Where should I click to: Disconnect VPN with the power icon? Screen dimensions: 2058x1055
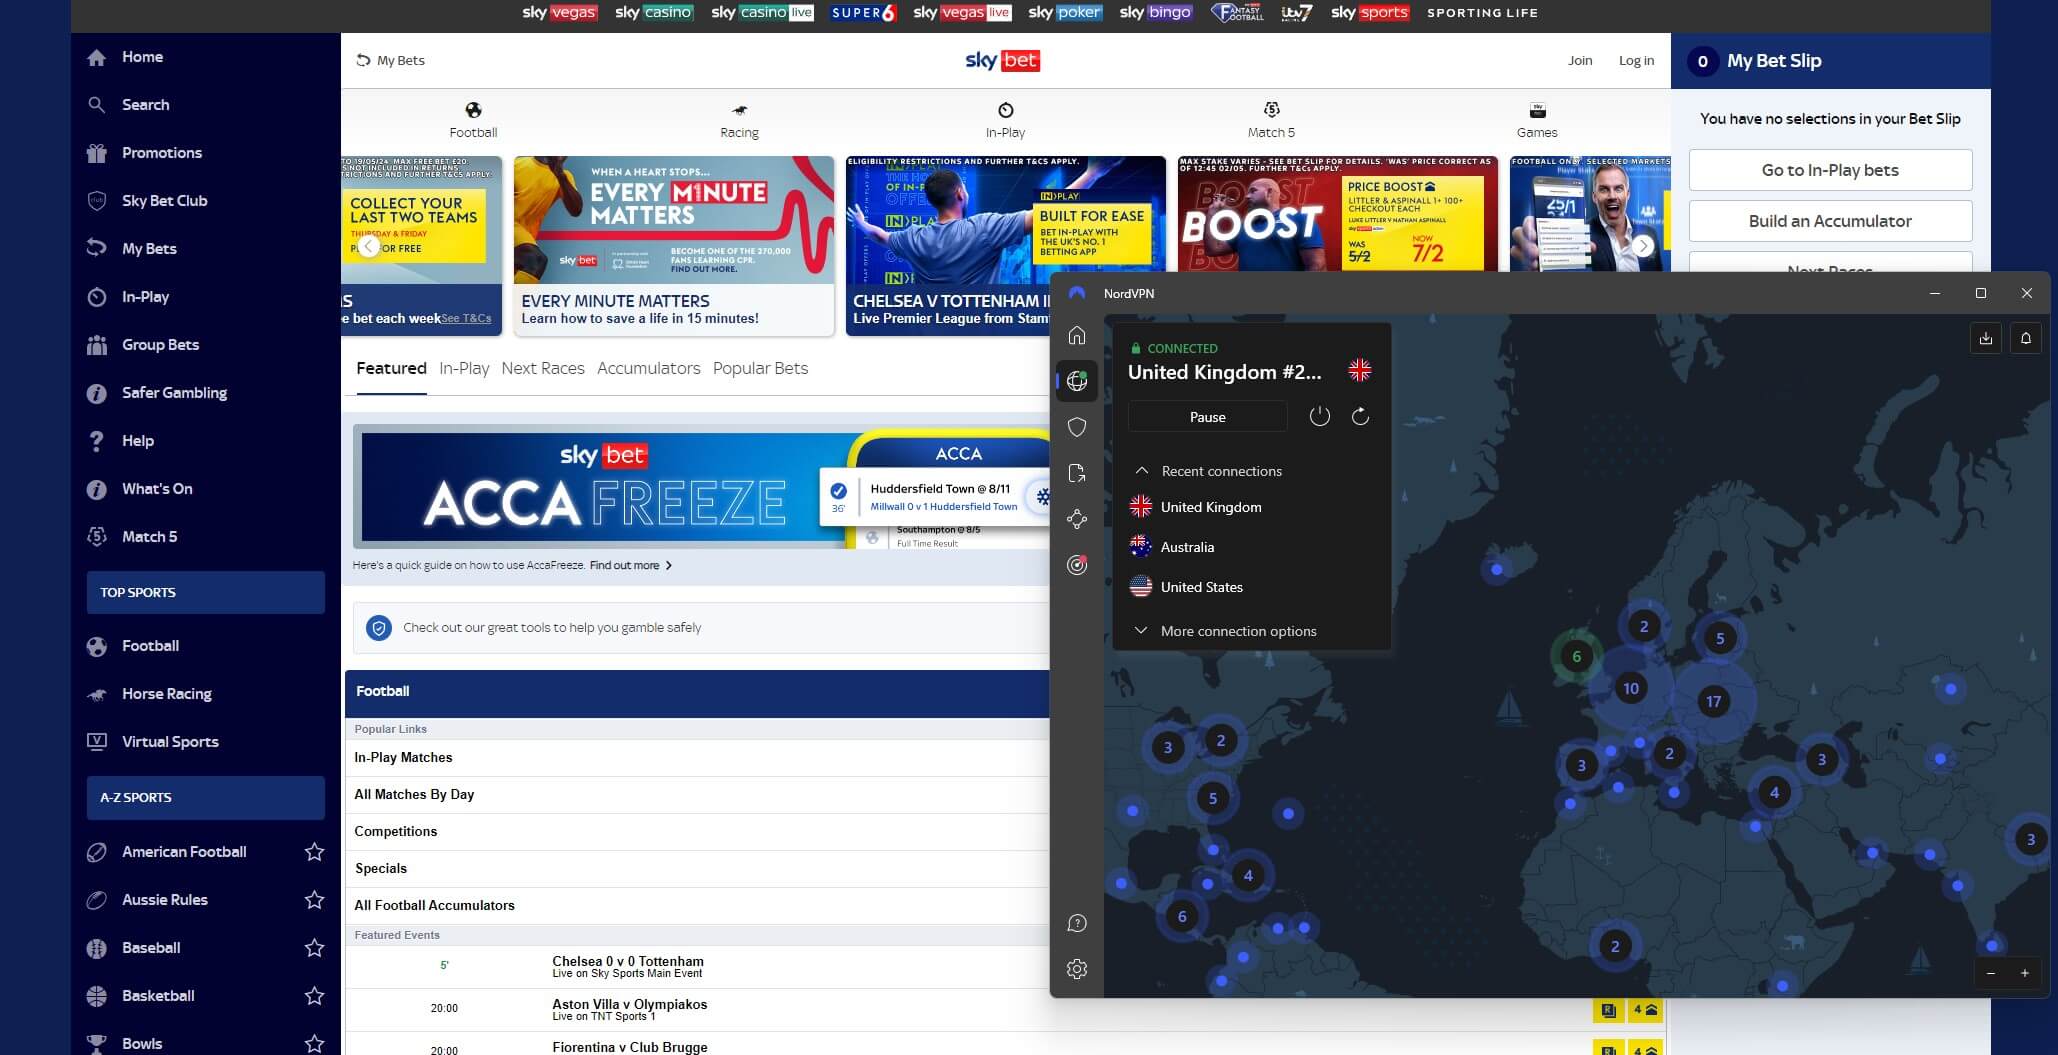point(1320,416)
